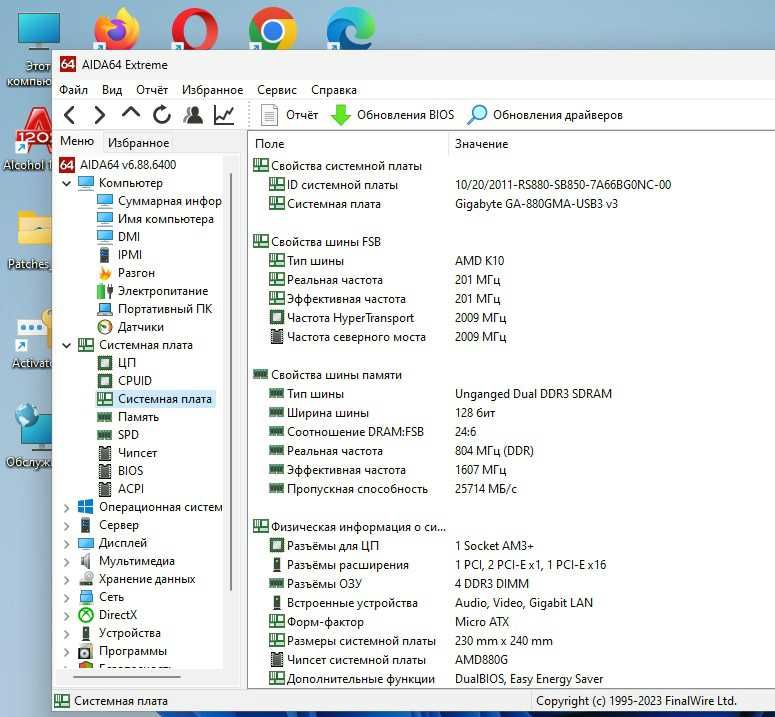Open the Вид menu

(112, 90)
